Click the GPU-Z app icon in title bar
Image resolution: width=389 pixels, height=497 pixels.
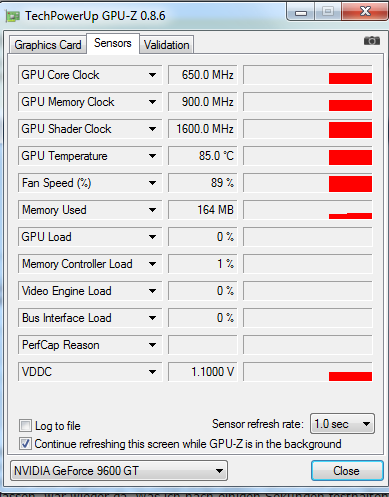pos(13,16)
